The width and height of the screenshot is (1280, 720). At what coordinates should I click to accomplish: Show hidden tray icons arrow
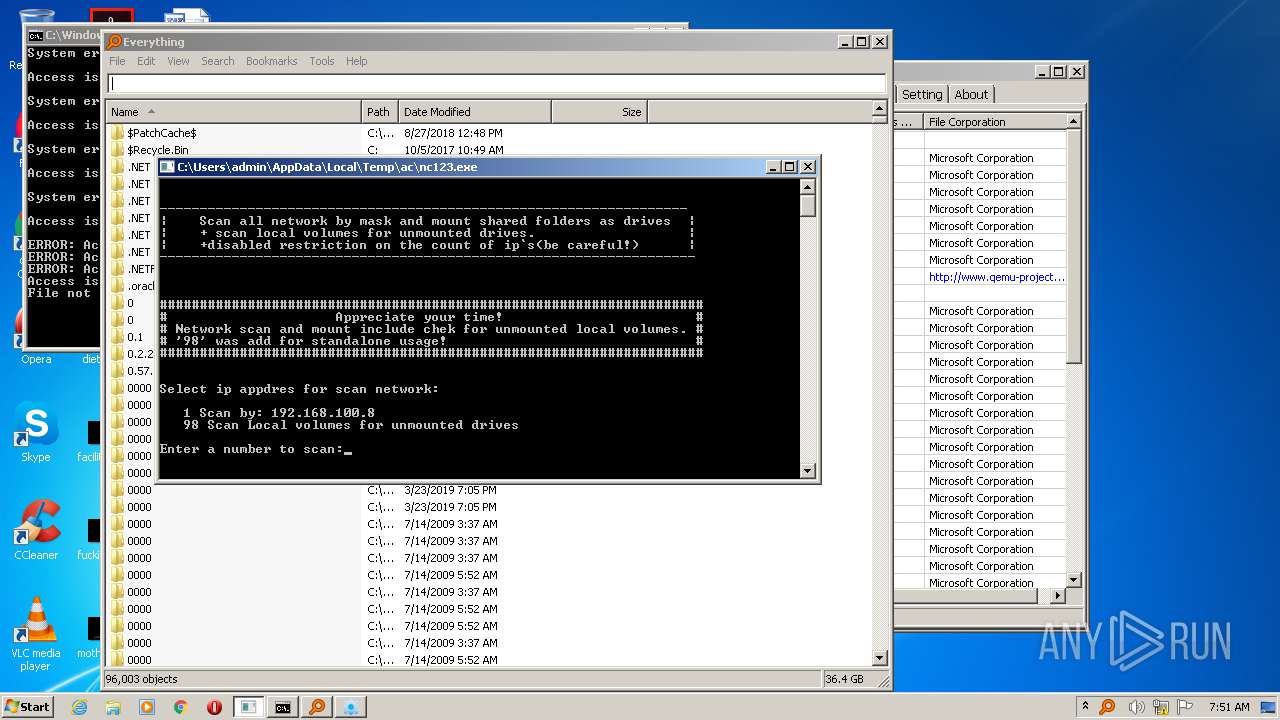(x=1086, y=707)
